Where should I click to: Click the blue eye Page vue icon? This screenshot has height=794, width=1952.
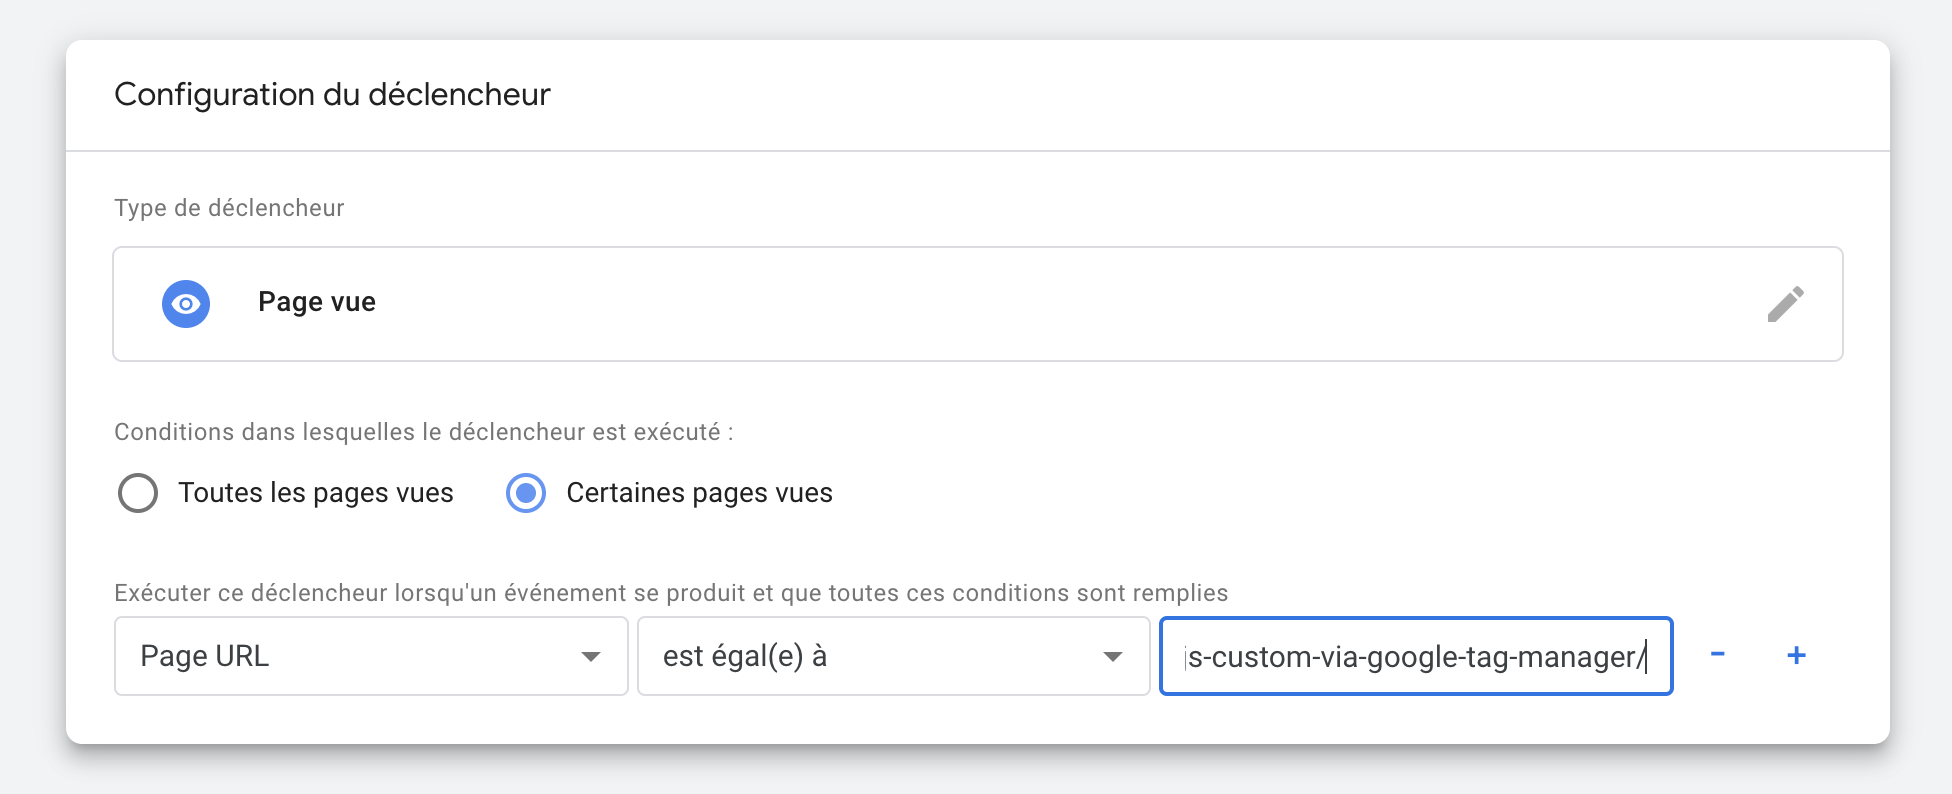click(x=186, y=304)
